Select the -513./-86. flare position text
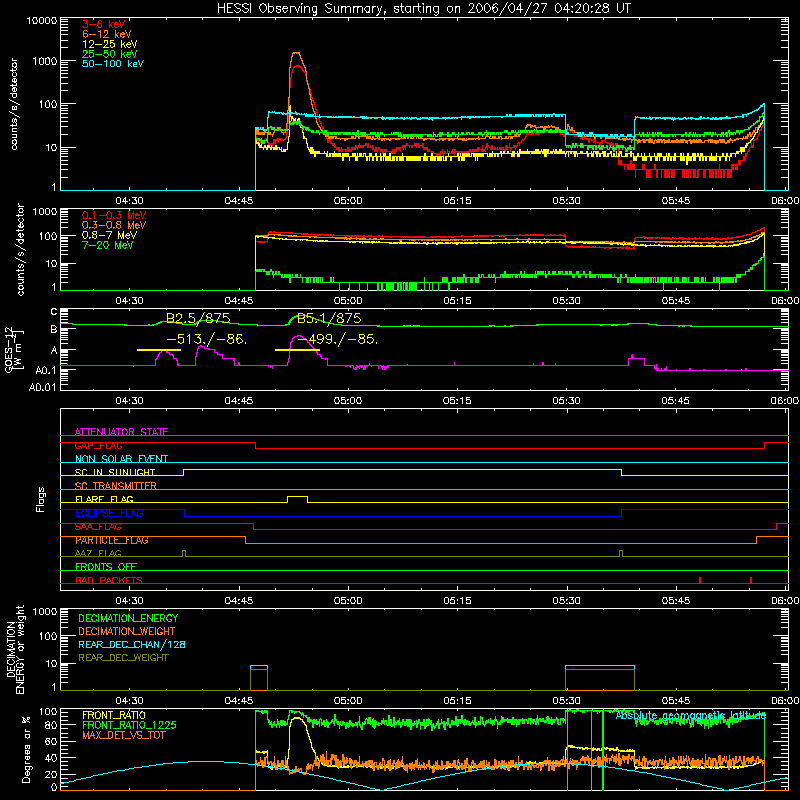 tap(207, 339)
